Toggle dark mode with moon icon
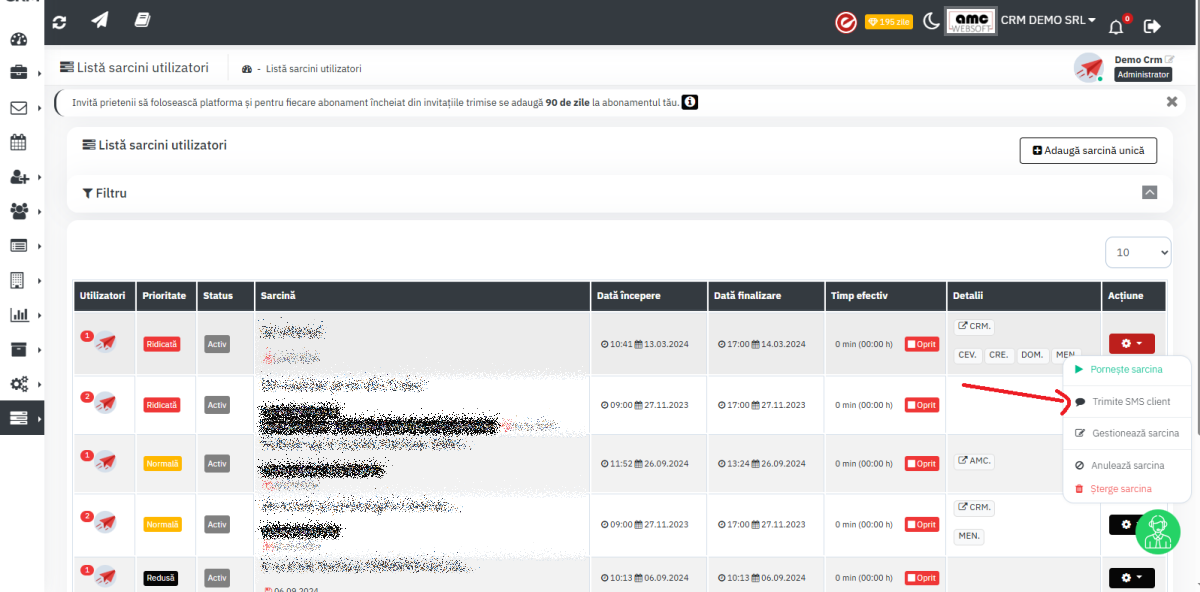Image resolution: width=1200 pixels, height=592 pixels. pyautogui.click(x=930, y=22)
